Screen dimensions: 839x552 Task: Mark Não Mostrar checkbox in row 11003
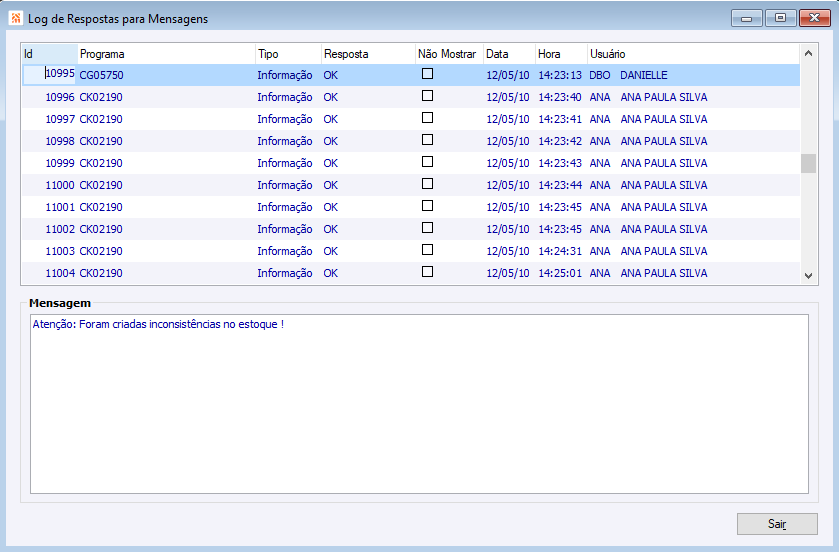click(x=427, y=249)
